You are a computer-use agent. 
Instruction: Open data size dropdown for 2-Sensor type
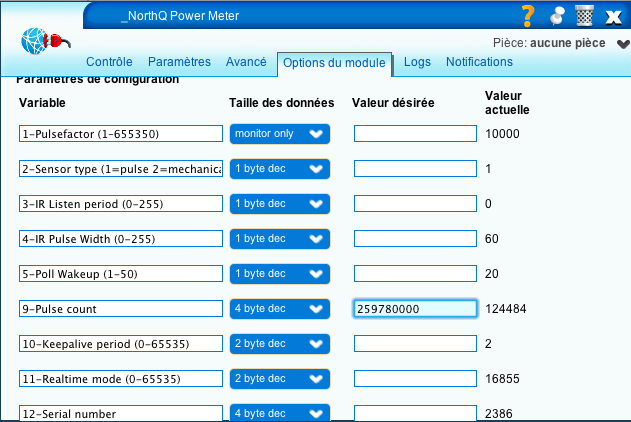pos(280,169)
